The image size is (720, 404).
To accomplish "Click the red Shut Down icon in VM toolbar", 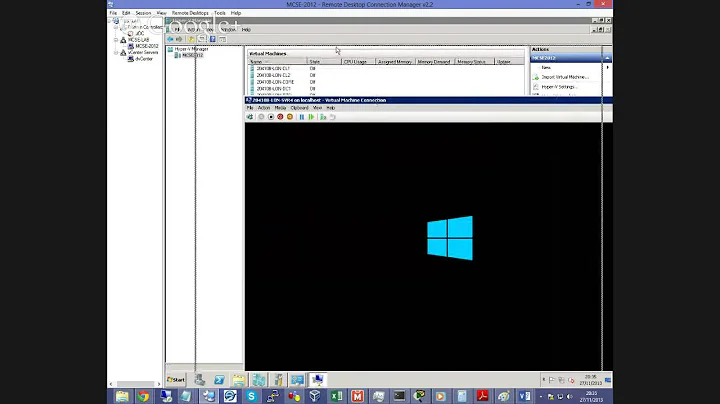I will point(280,117).
